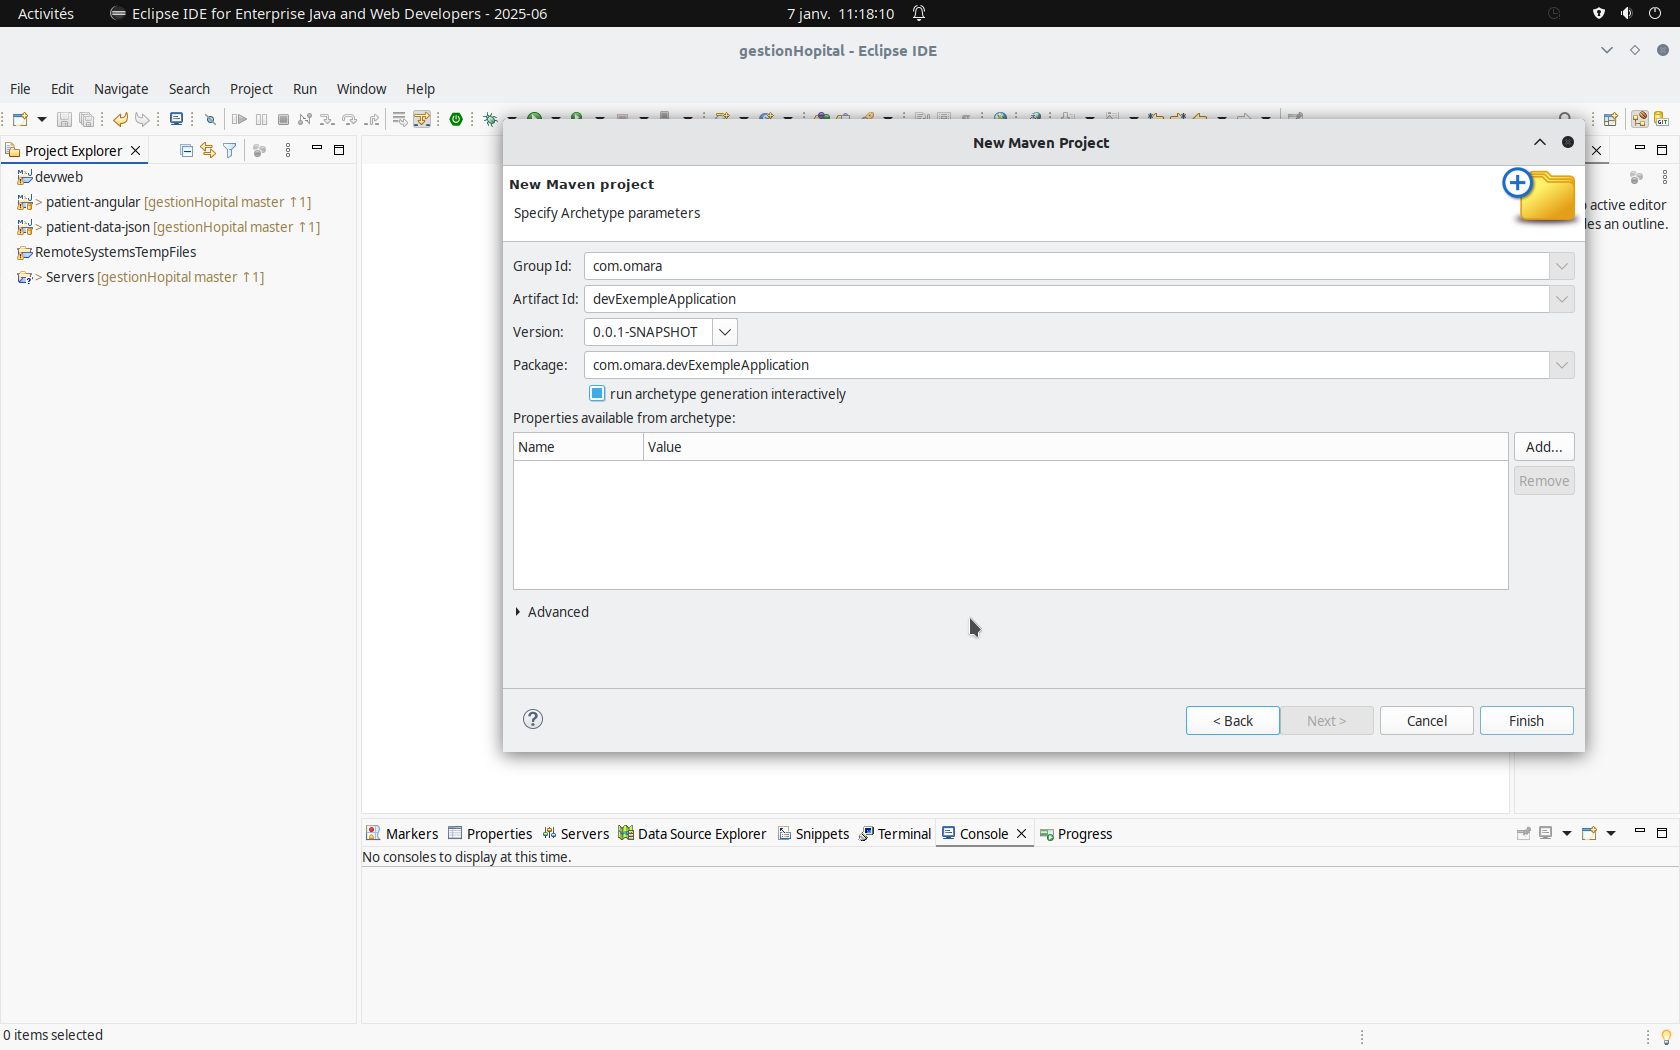Click the Open Perspective toolbar icon
The width and height of the screenshot is (1680, 1050).
point(1610,120)
